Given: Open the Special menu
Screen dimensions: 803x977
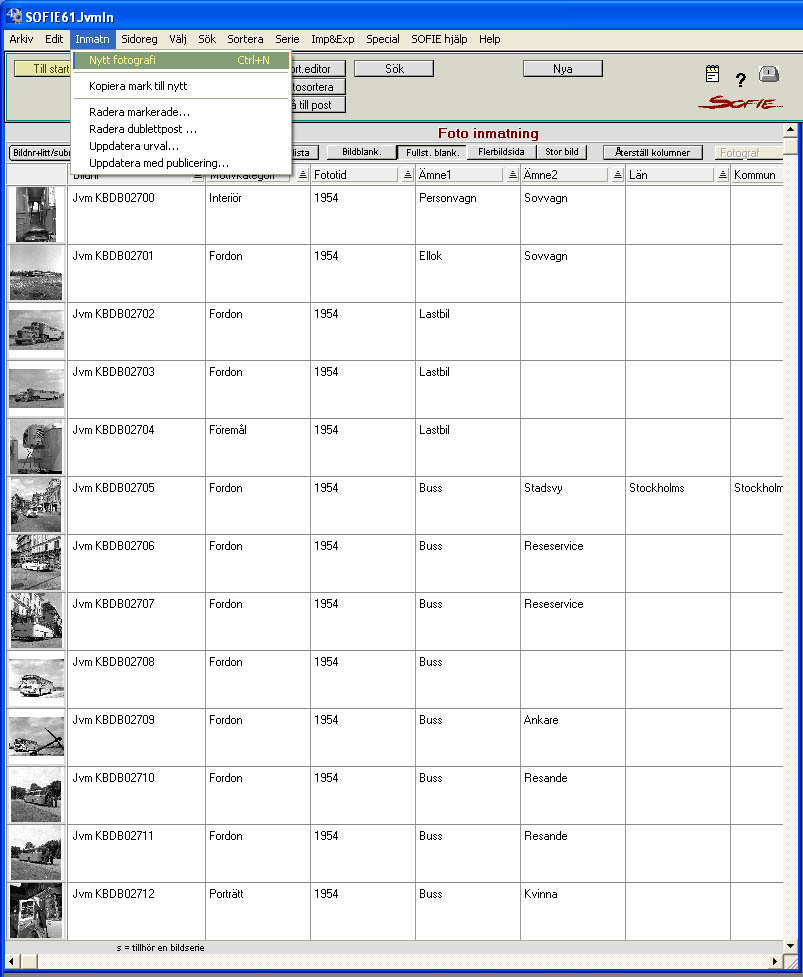Looking at the screenshot, I should point(383,39).
